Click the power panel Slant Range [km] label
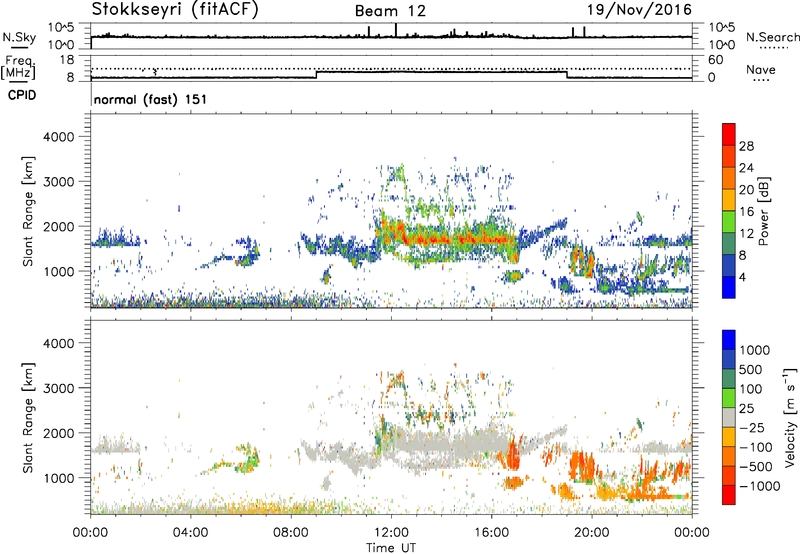This screenshot has height=554, width=800. pos(28,211)
